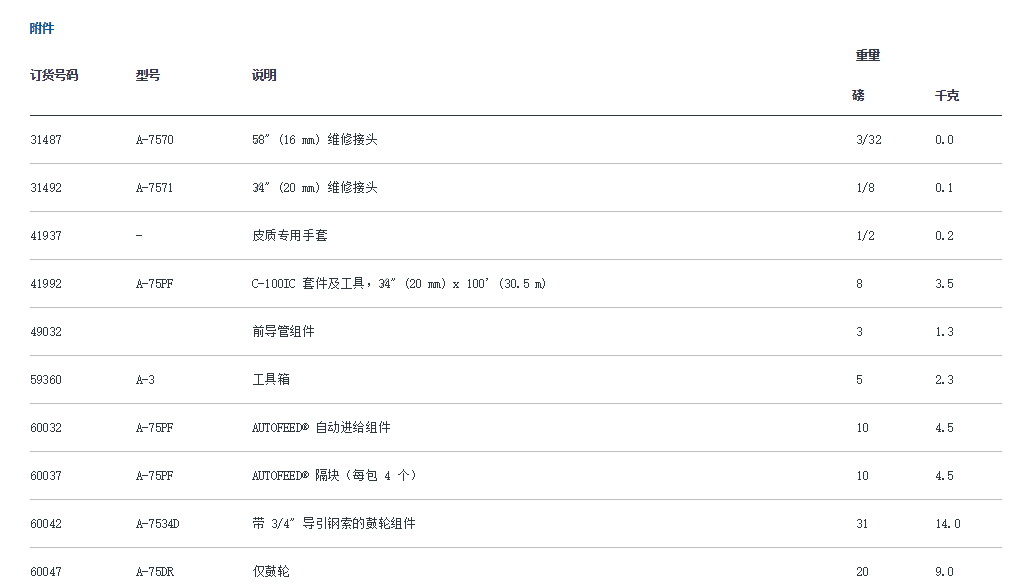
Task: Click the 磅 weight sub-header
Action: 858,96
